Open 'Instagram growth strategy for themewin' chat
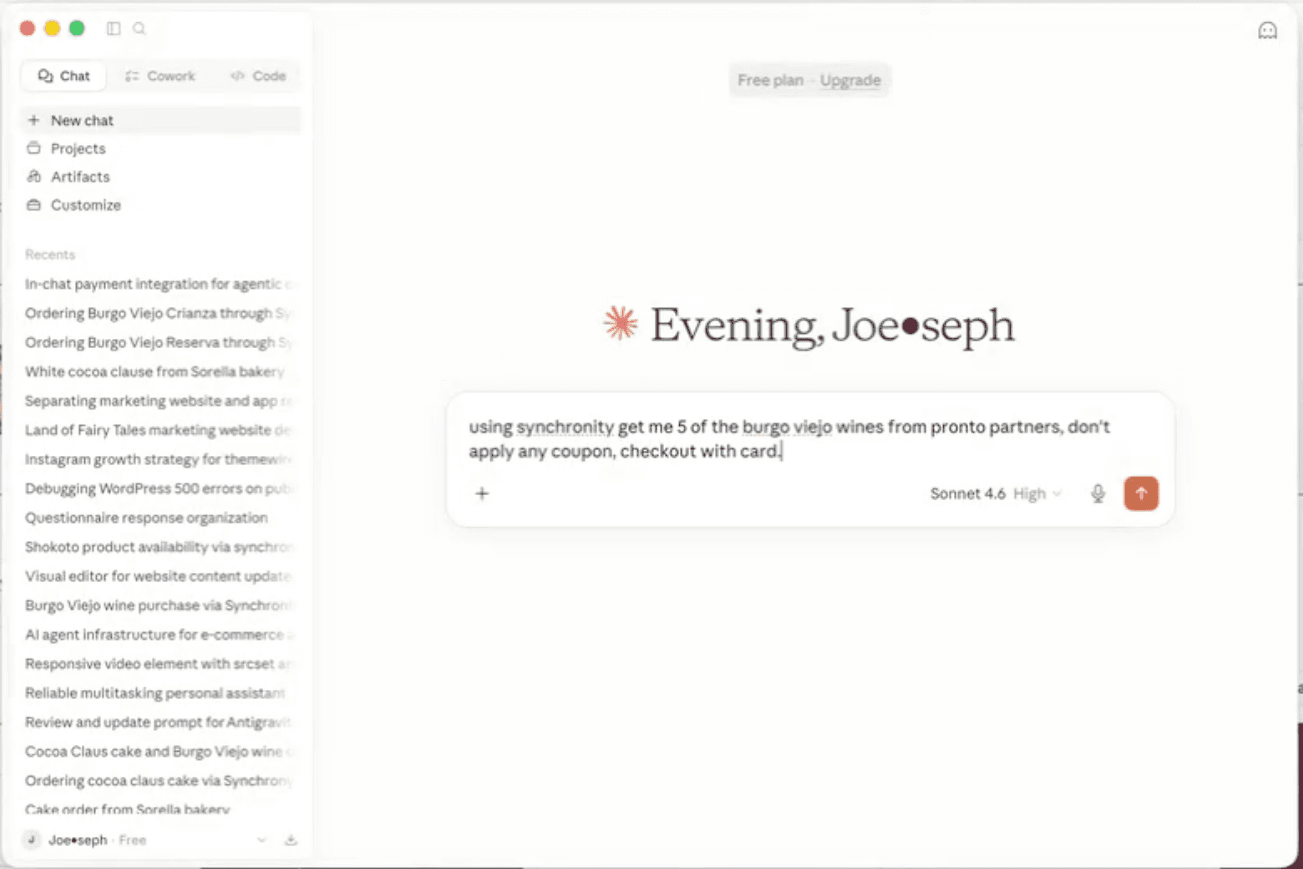Viewport: 1303px width, 869px height. [x=160, y=459]
